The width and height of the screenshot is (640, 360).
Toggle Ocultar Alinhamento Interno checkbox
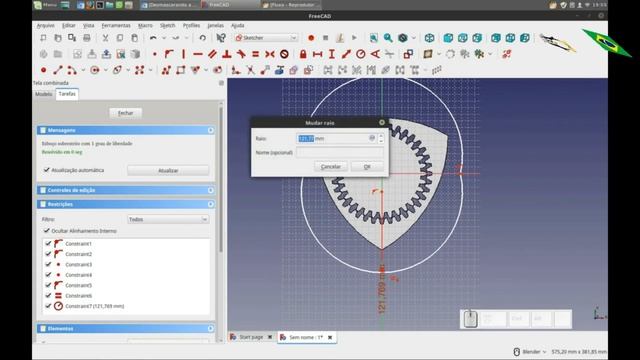(x=47, y=231)
